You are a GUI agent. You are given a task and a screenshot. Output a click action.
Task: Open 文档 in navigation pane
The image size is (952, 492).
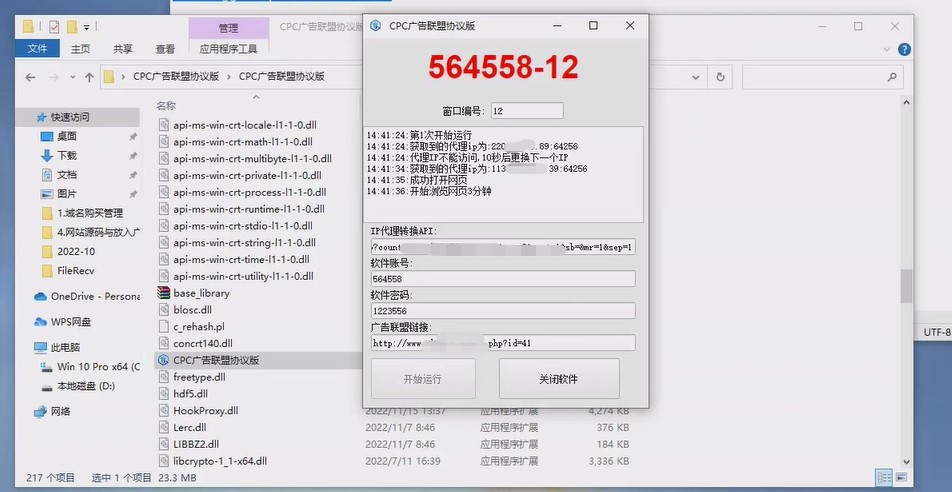[67, 174]
